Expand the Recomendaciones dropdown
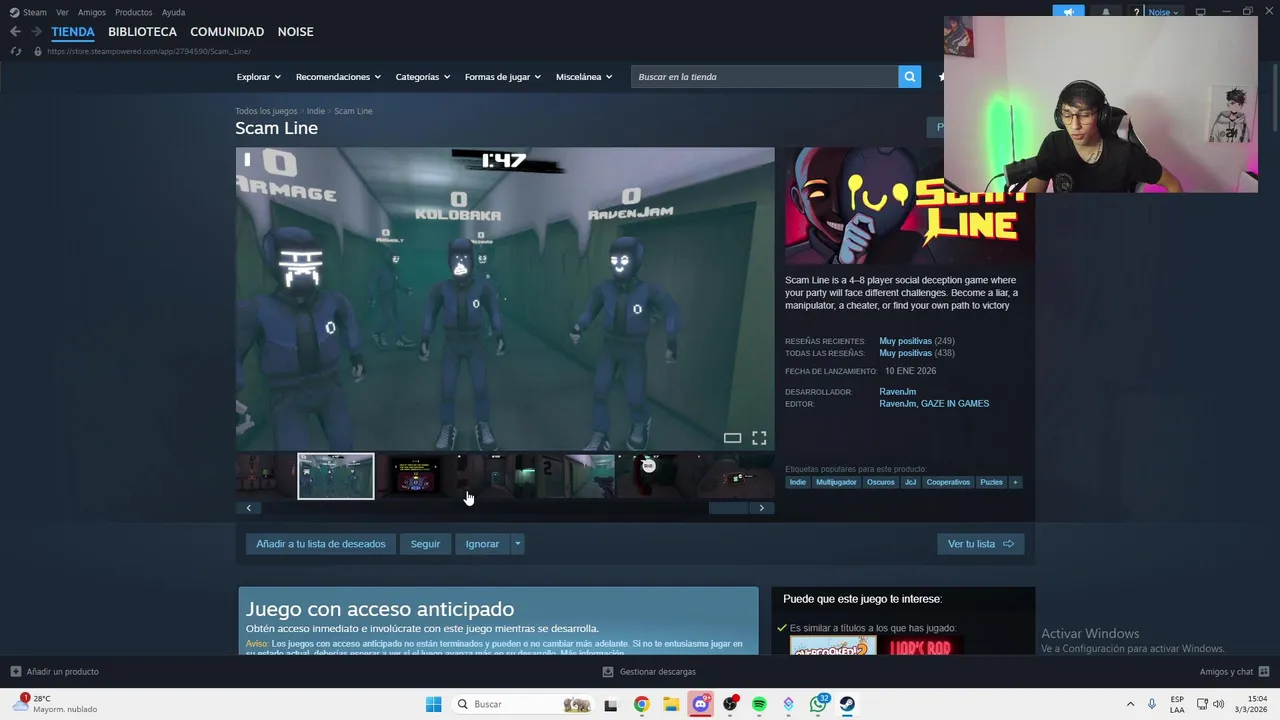Image resolution: width=1280 pixels, height=720 pixels. pos(338,77)
